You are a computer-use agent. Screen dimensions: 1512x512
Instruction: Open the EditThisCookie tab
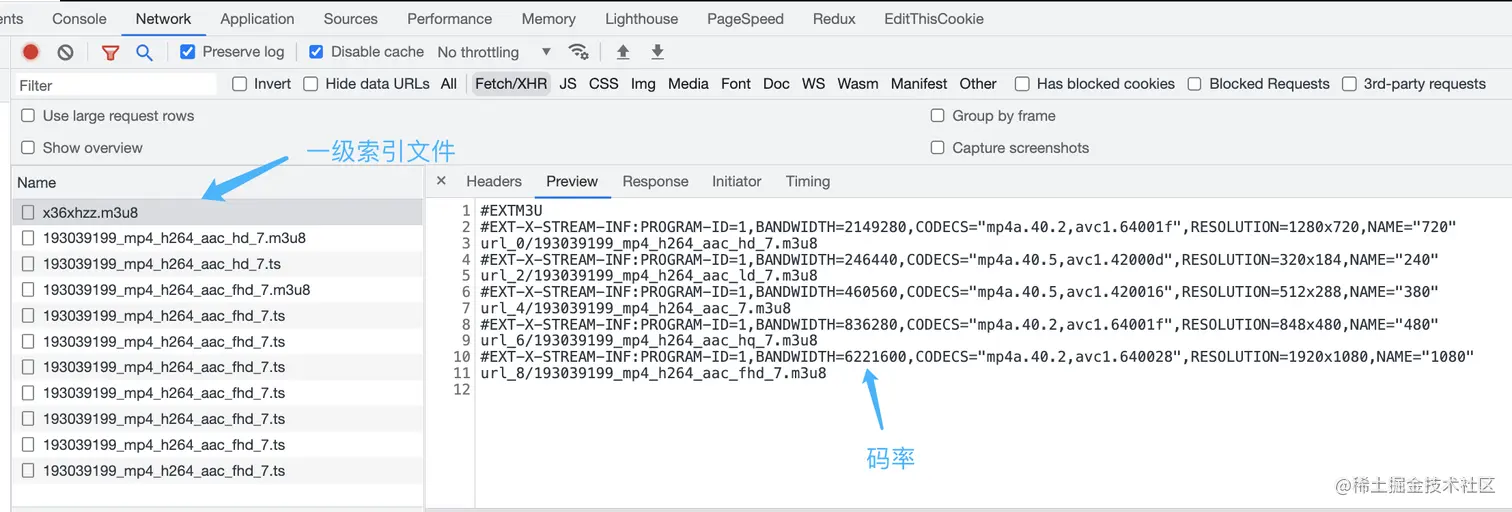click(x=933, y=19)
